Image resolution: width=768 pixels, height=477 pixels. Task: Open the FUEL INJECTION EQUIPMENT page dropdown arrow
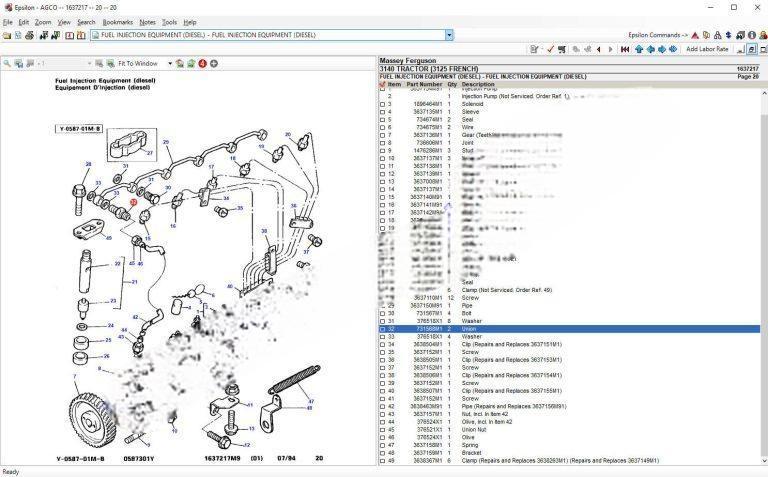tap(449, 35)
